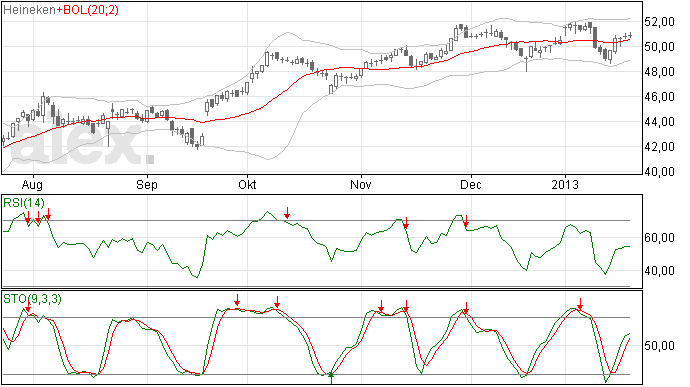Image resolution: width=690 pixels, height=387 pixels.
Task: Click the green buy arrow in STO panel
Action: point(331,378)
